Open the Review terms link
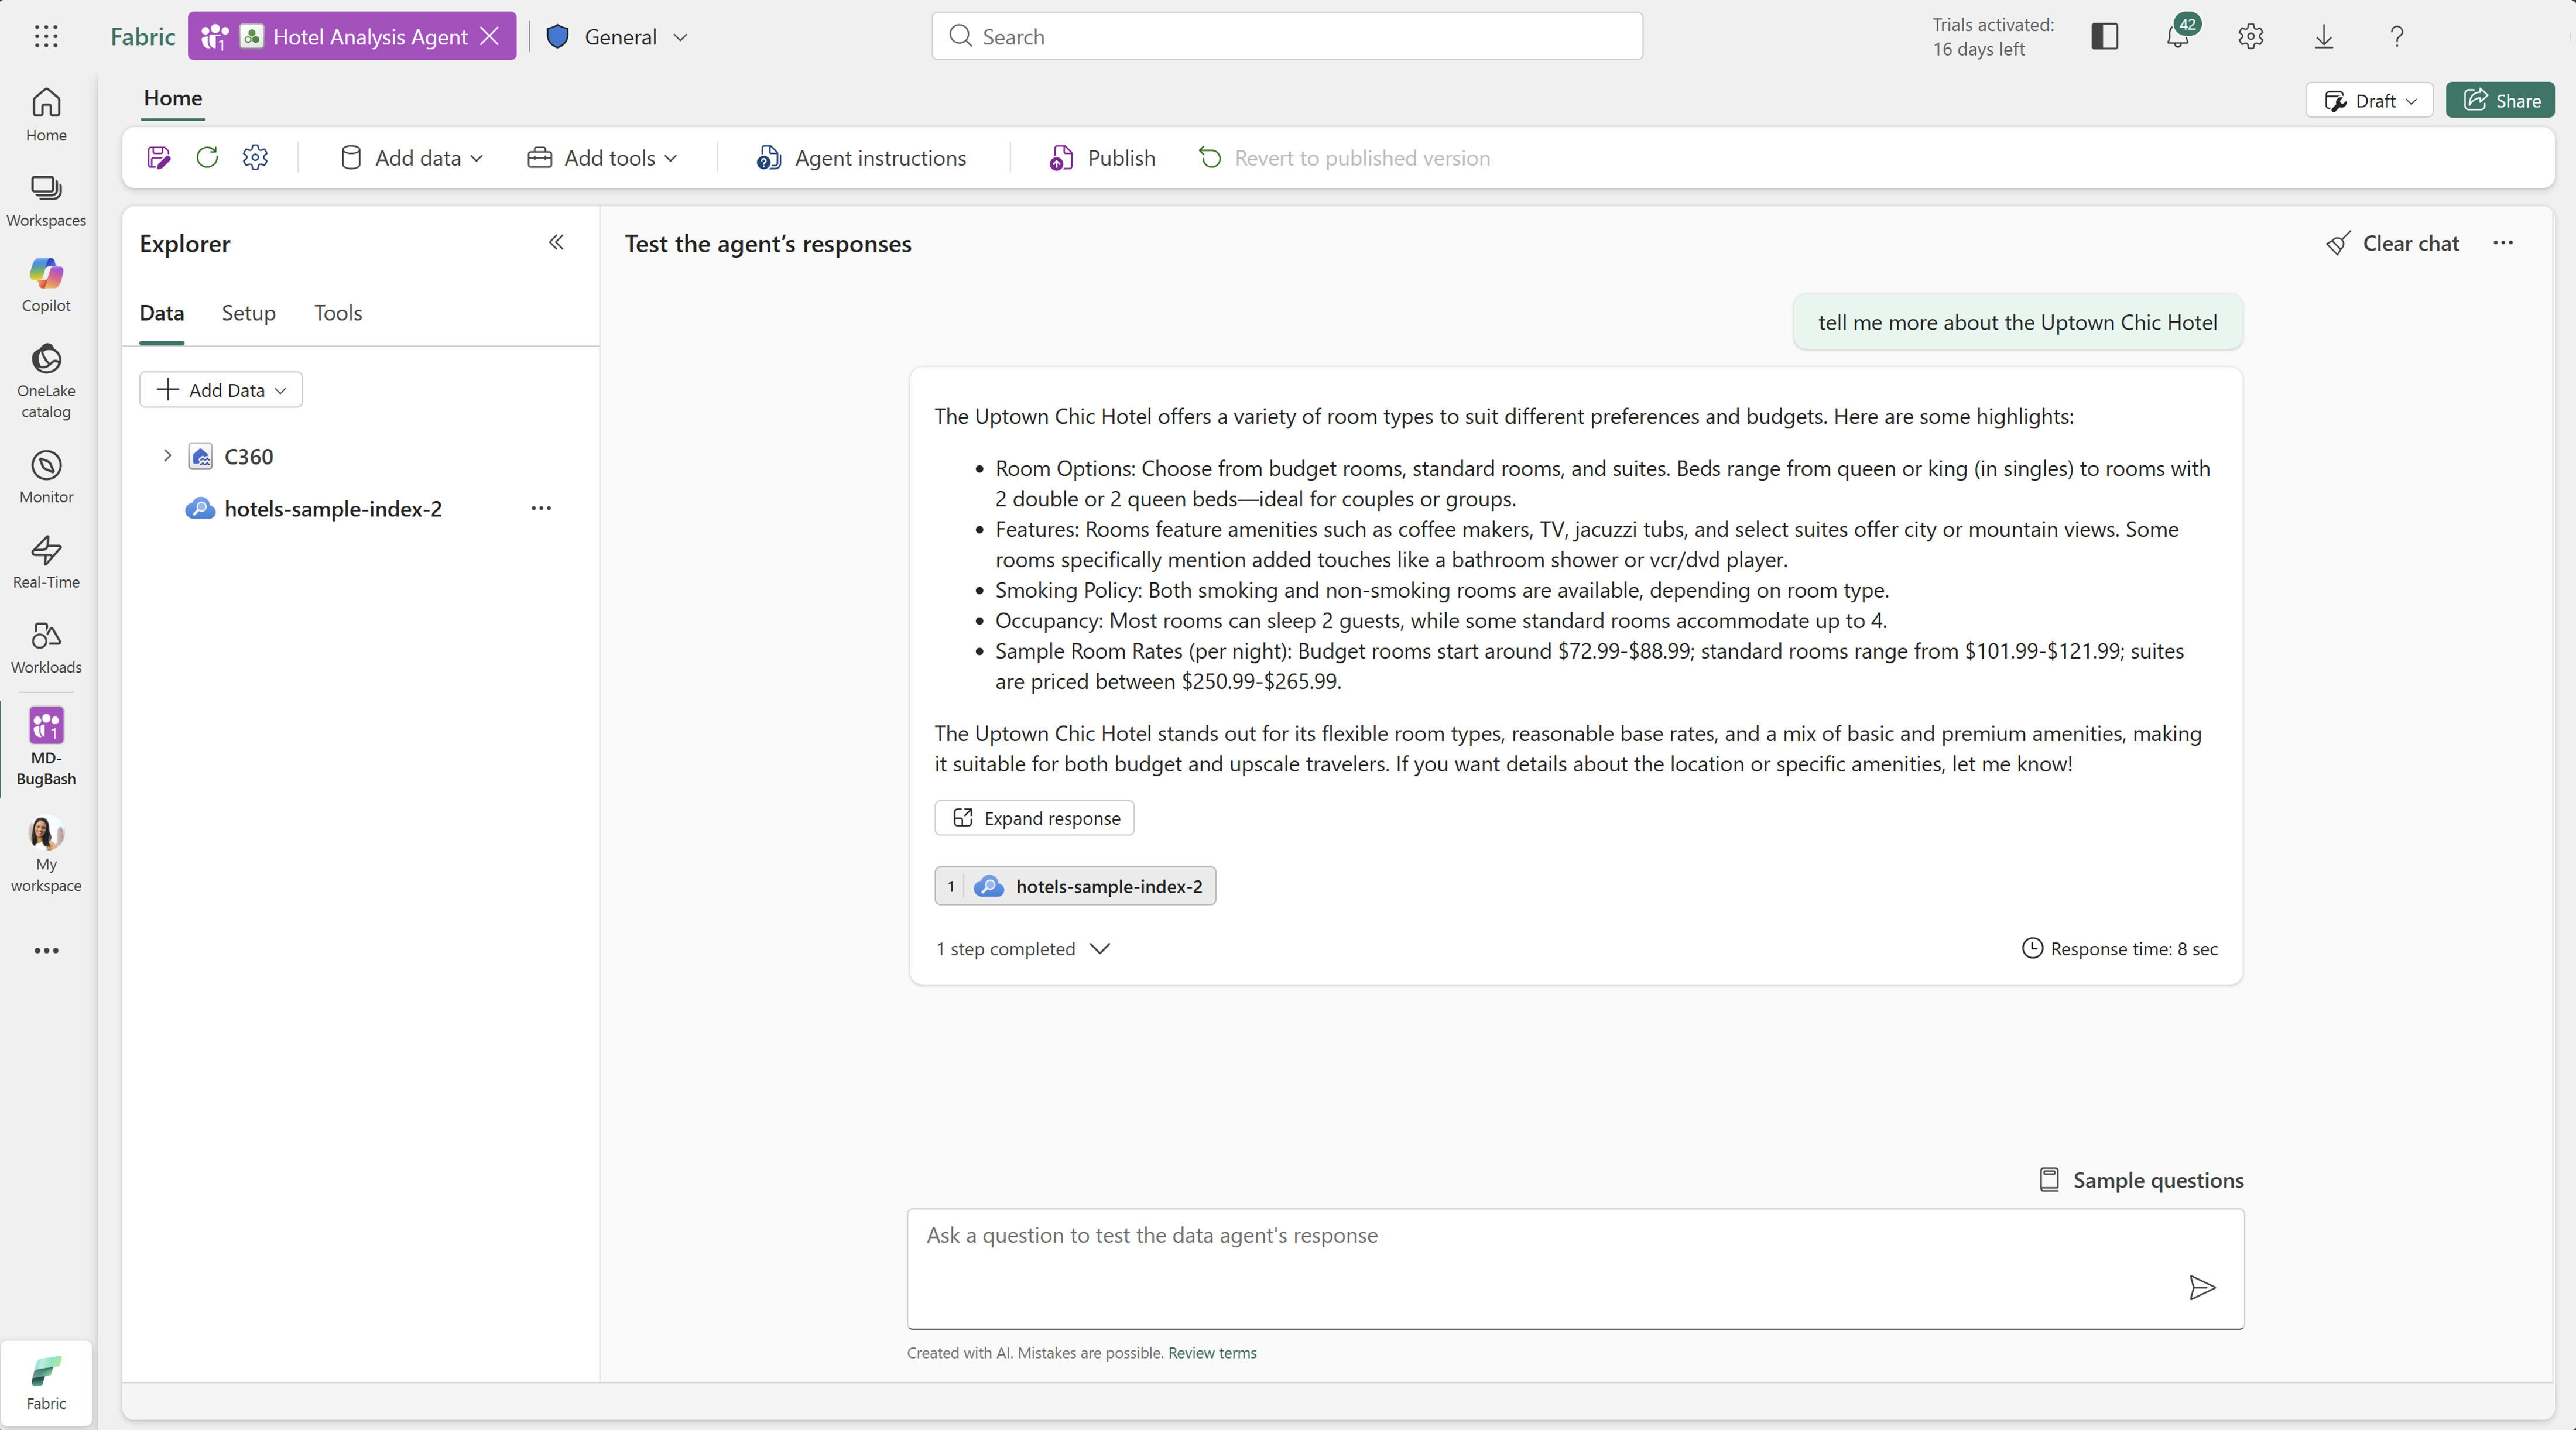 (x=1212, y=1353)
